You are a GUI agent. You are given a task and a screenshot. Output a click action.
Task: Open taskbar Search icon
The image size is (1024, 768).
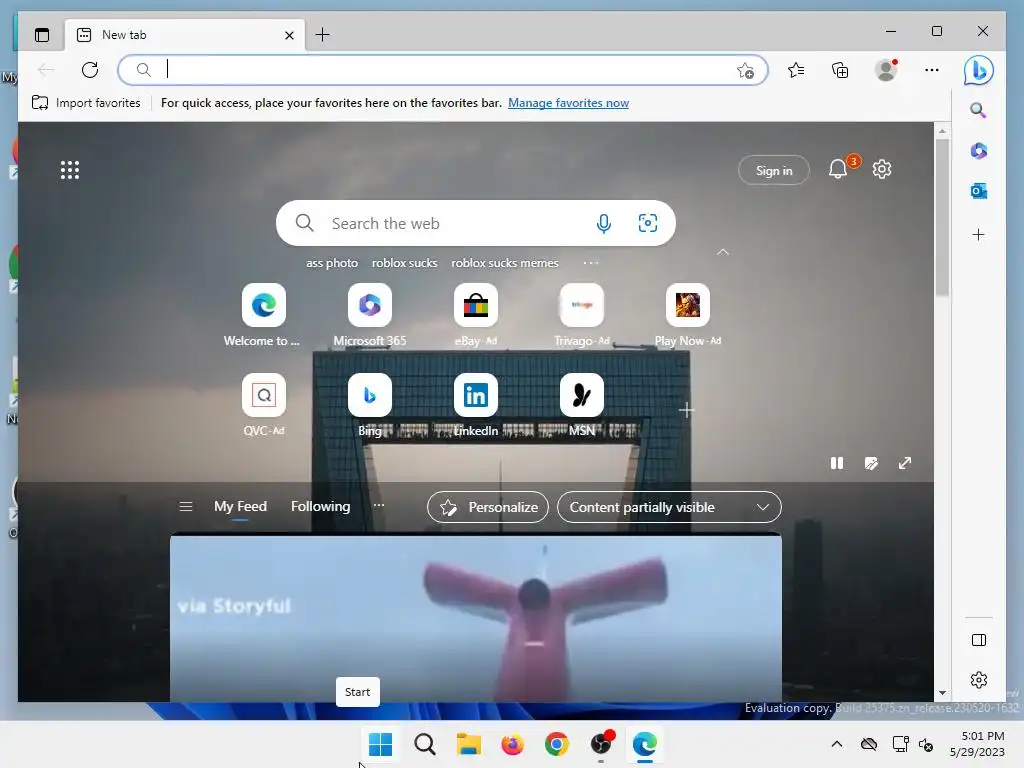[x=424, y=744]
